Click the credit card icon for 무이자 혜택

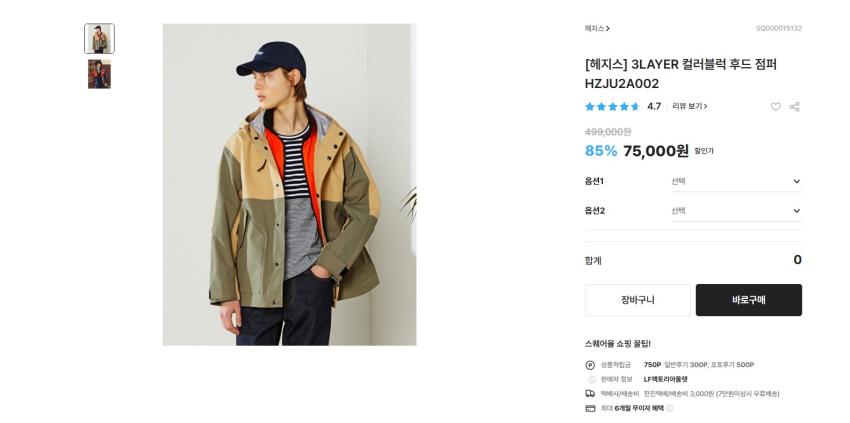590,408
